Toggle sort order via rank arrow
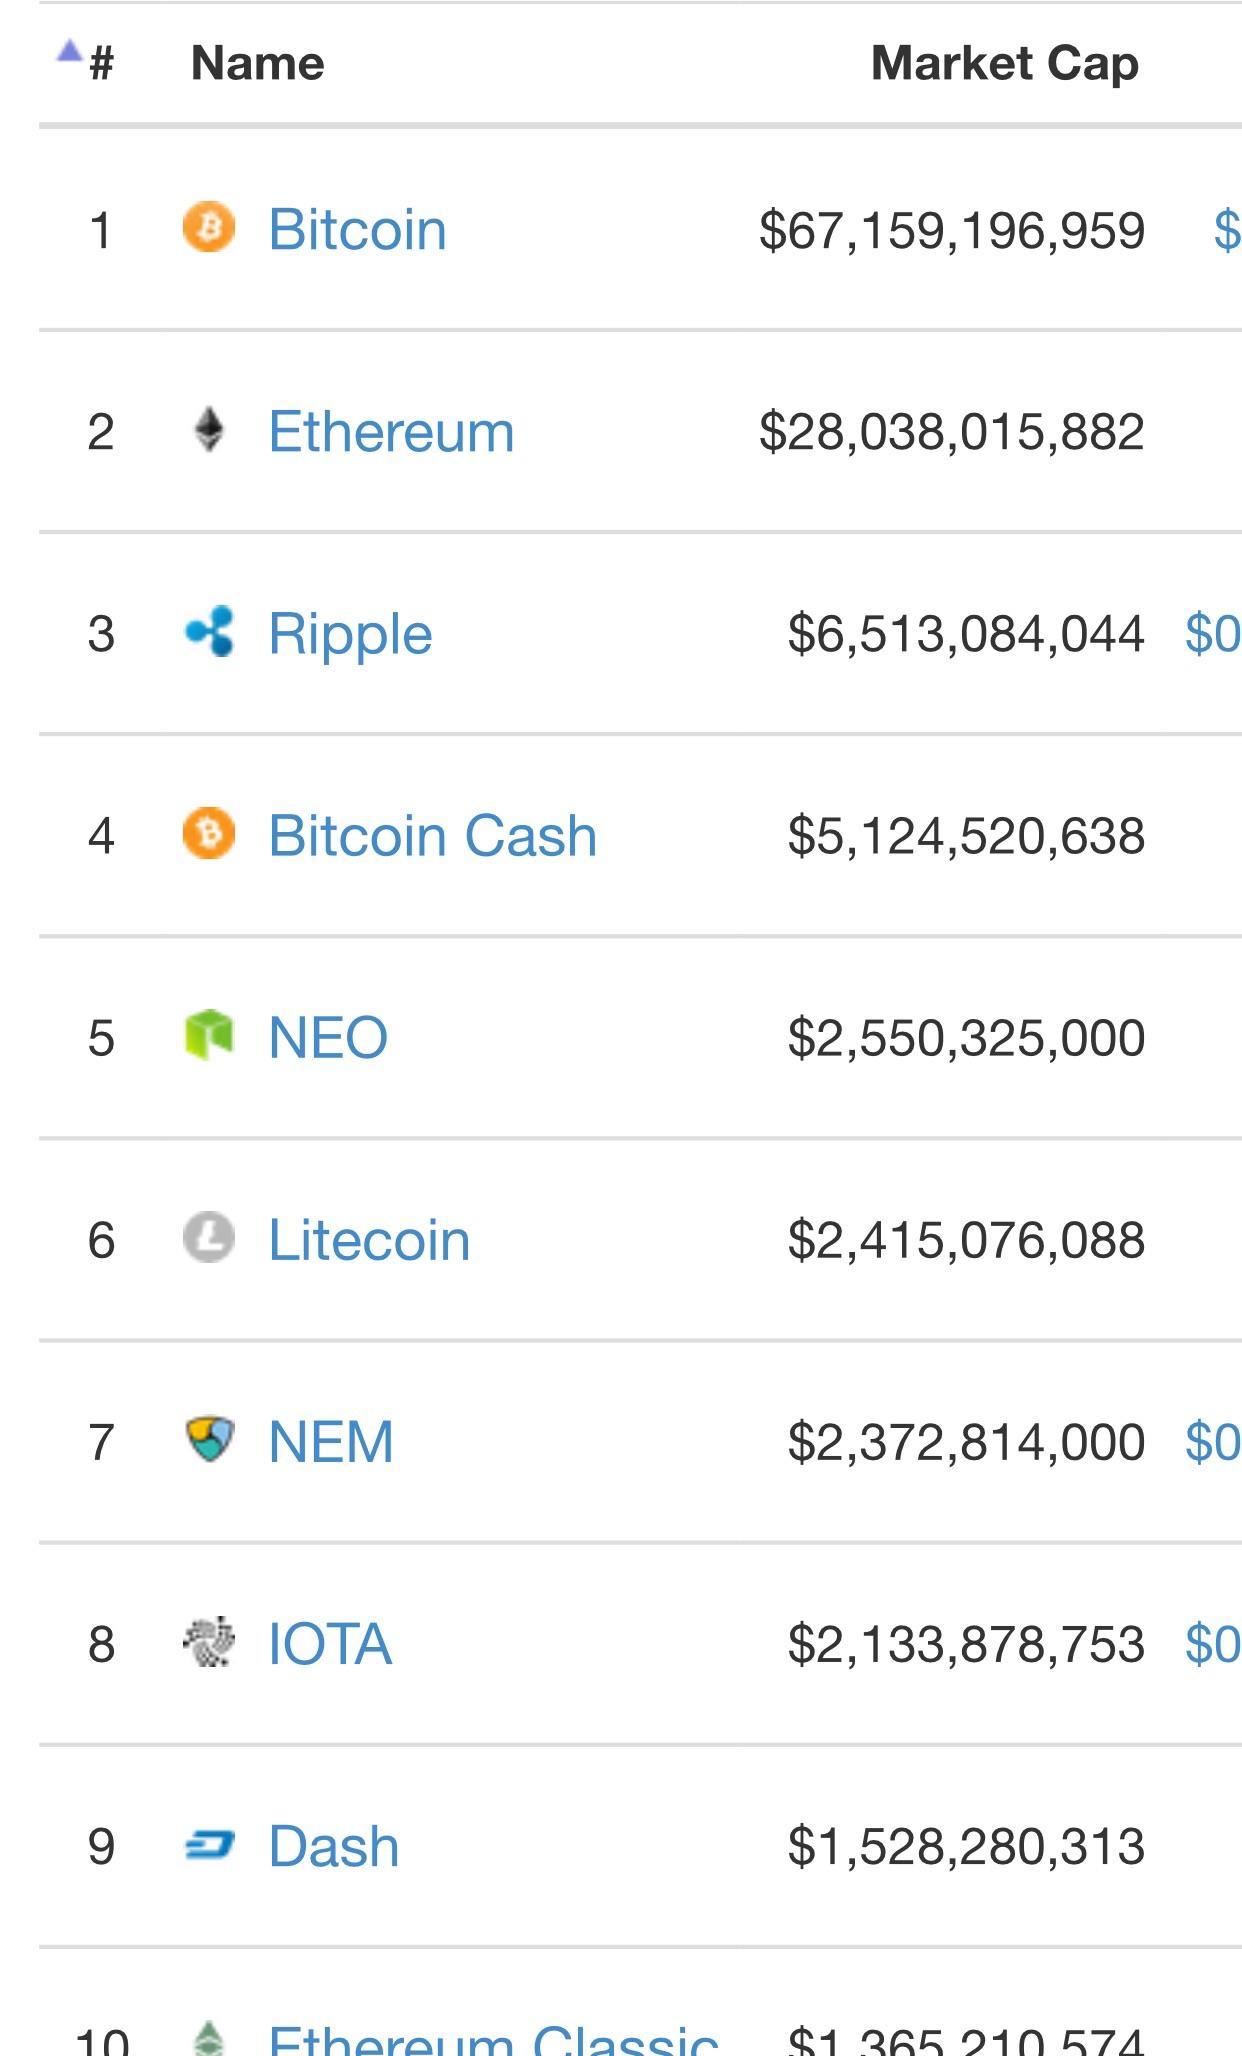Viewport: 1242px width, 2056px height. (x=70, y=52)
